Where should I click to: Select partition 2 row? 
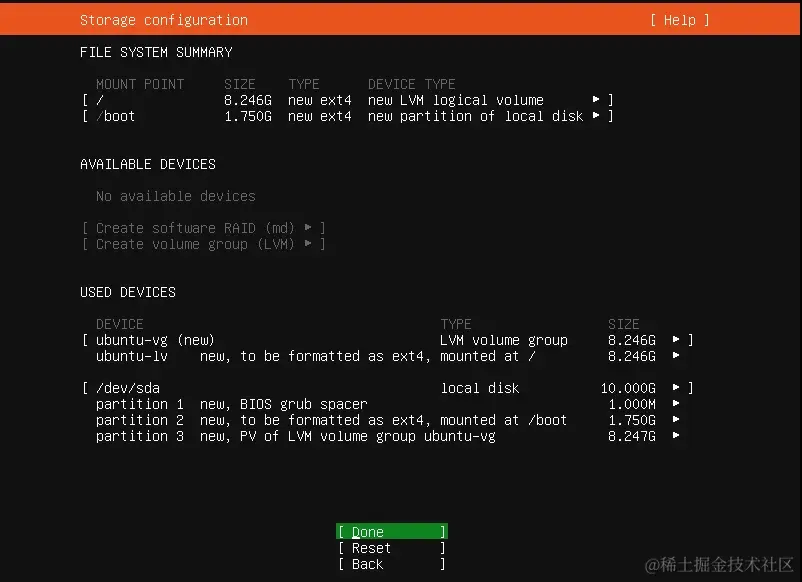tap(389, 420)
